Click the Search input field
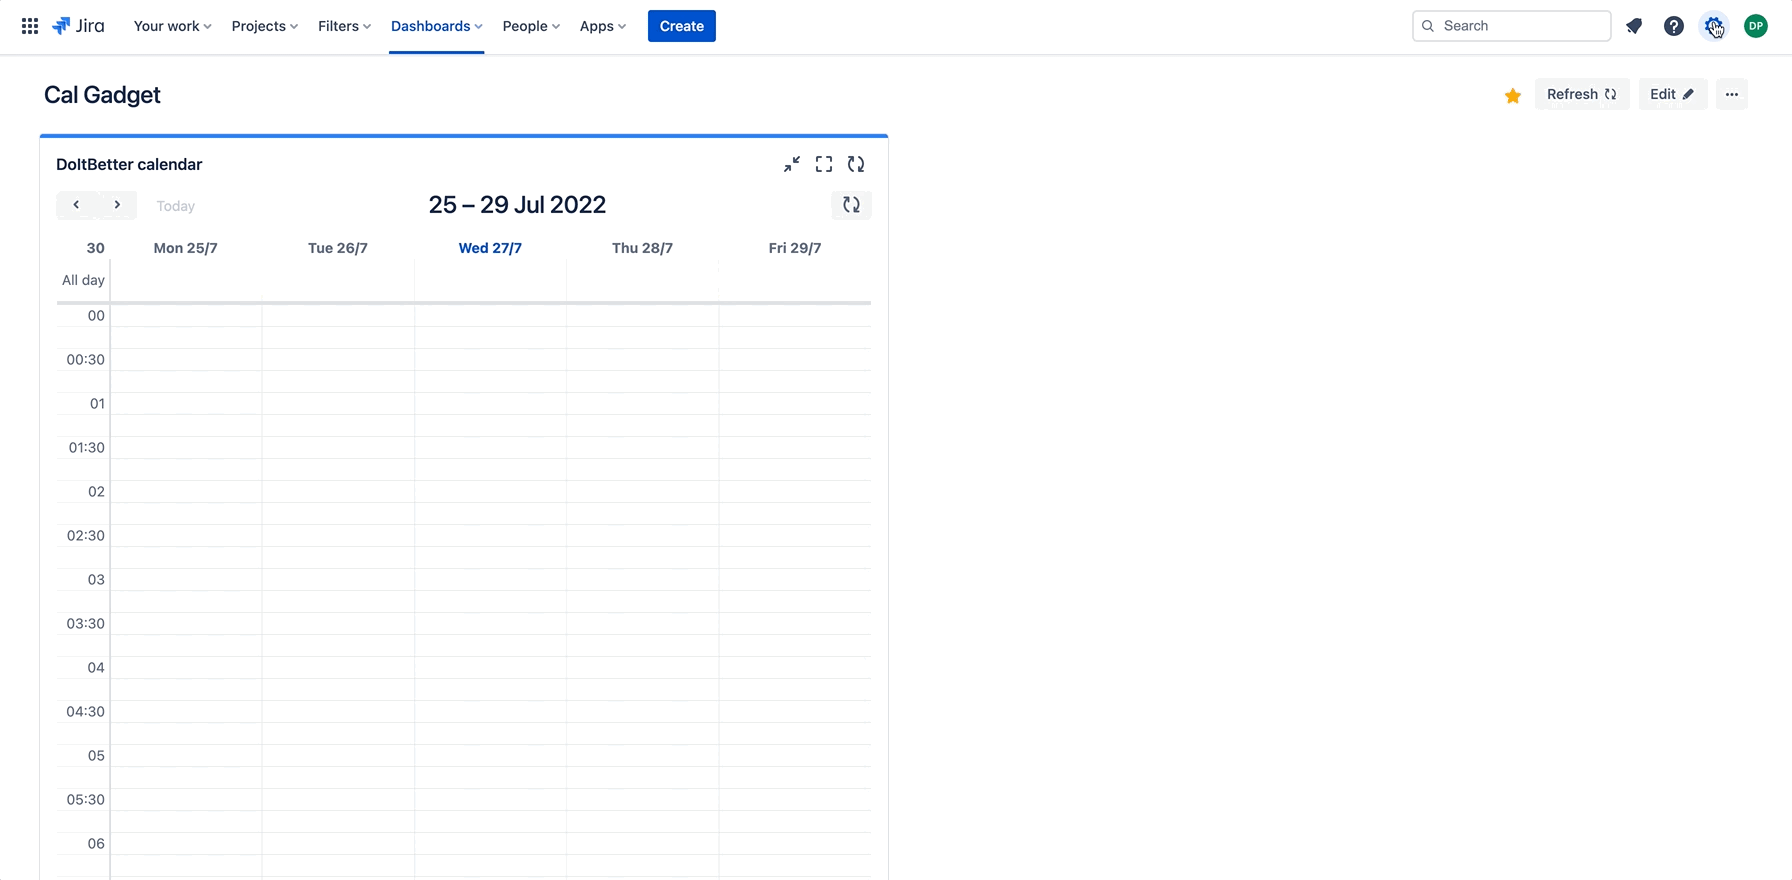Viewport: 1792px width, 880px height. pyautogui.click(x=1520, y=26)
